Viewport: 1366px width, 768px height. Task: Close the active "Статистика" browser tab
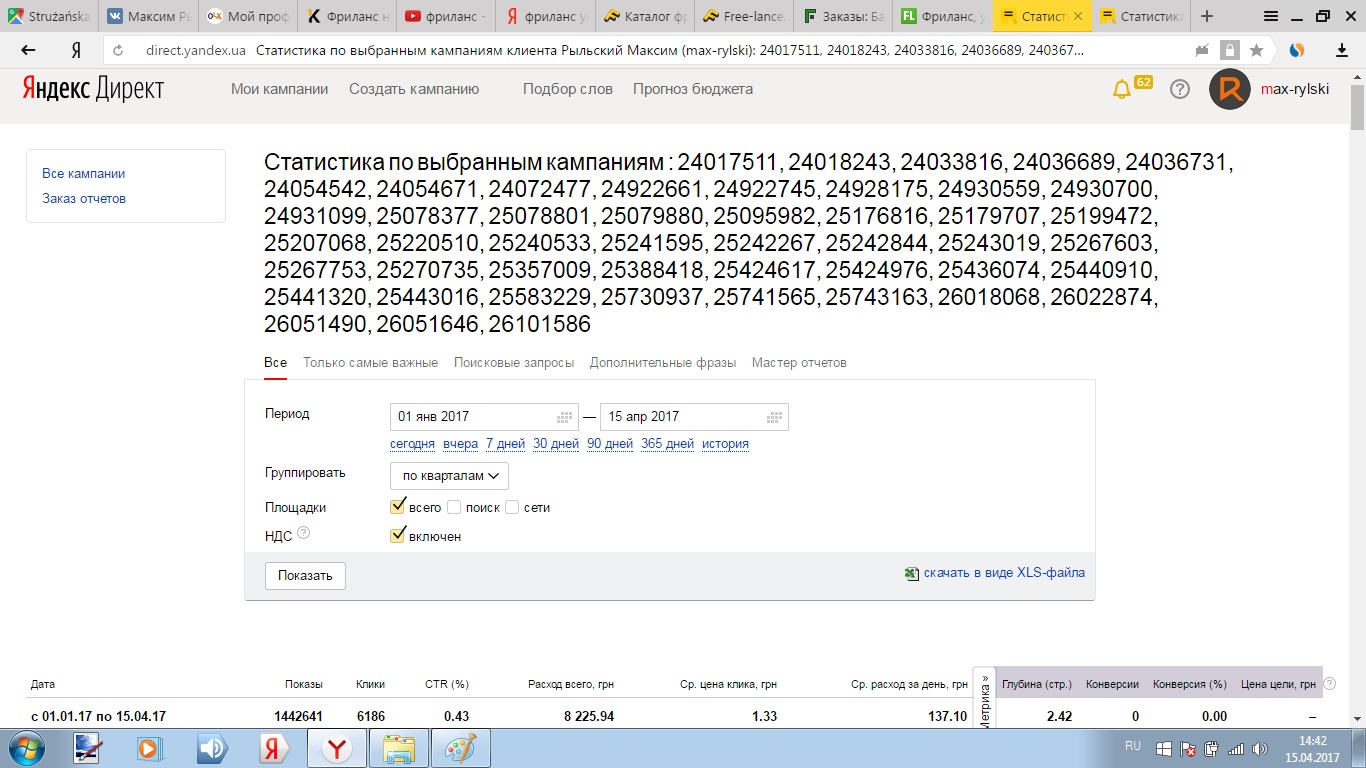pos(1077,16)
